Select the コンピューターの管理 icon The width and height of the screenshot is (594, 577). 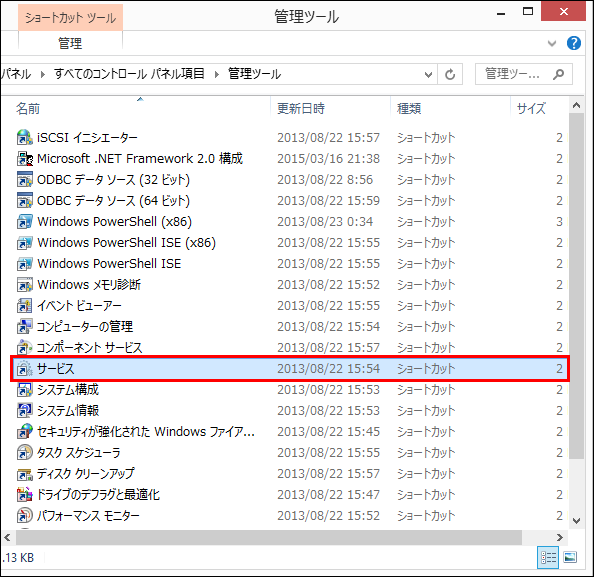coord(25,326)
